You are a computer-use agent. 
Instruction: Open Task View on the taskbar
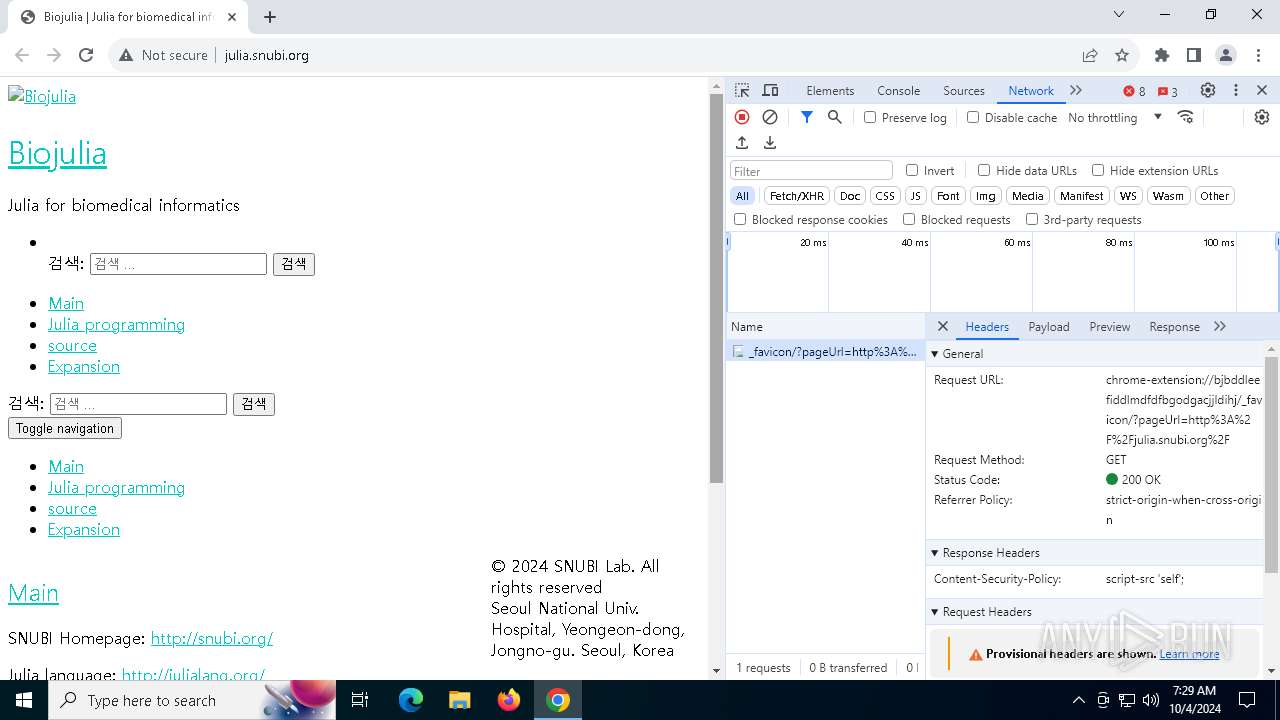coord(360,700)
